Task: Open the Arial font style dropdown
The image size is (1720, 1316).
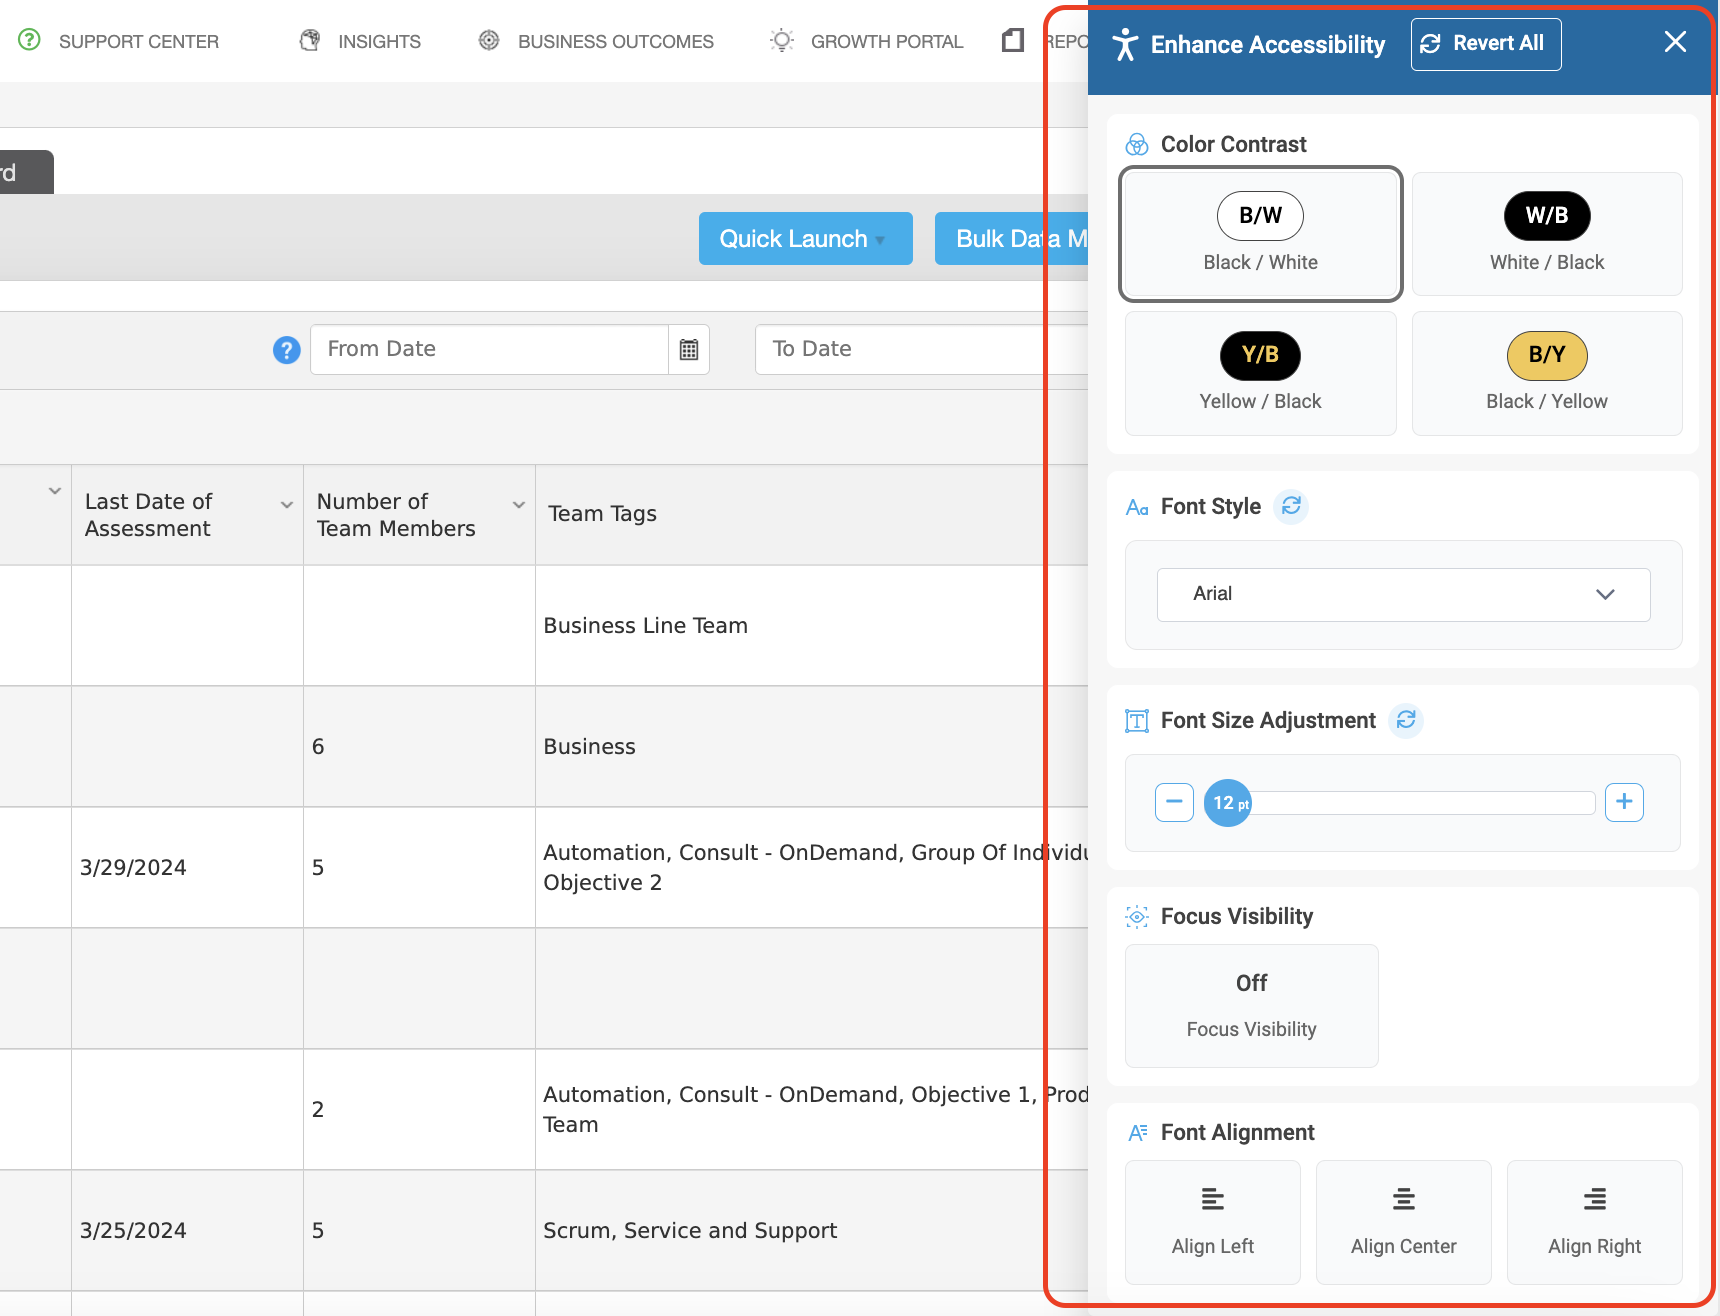Action: click(1404, 594)
